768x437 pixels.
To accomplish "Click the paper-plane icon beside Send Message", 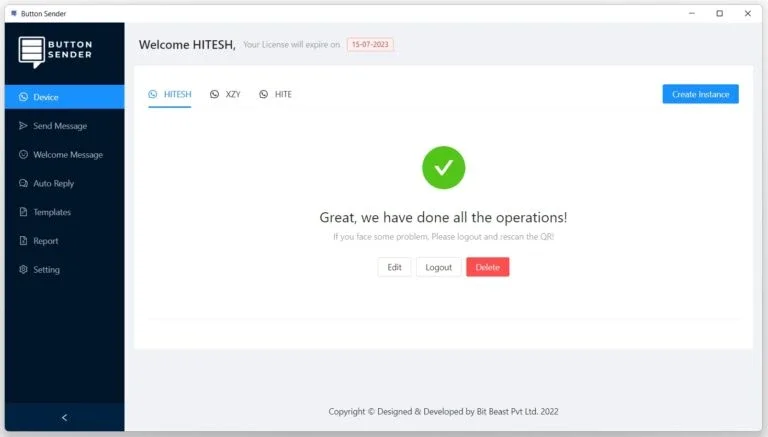I will 23,125.
